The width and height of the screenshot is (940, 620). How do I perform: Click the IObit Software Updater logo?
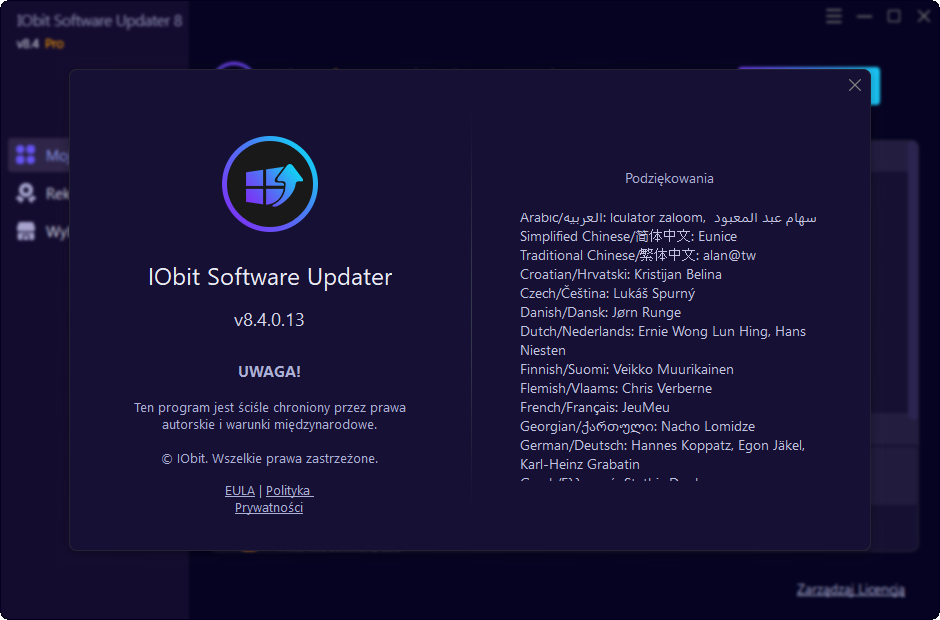[x=270, y=183]
